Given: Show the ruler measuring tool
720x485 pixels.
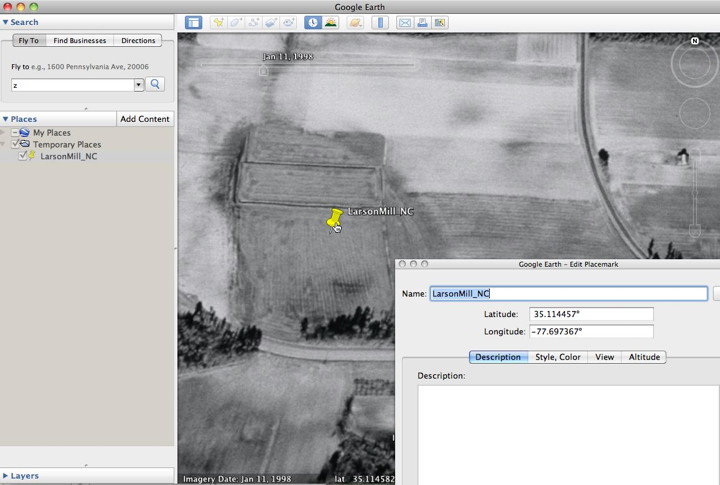Looking at the screenshot, I should pyautogui.click(x=380, y=22).
